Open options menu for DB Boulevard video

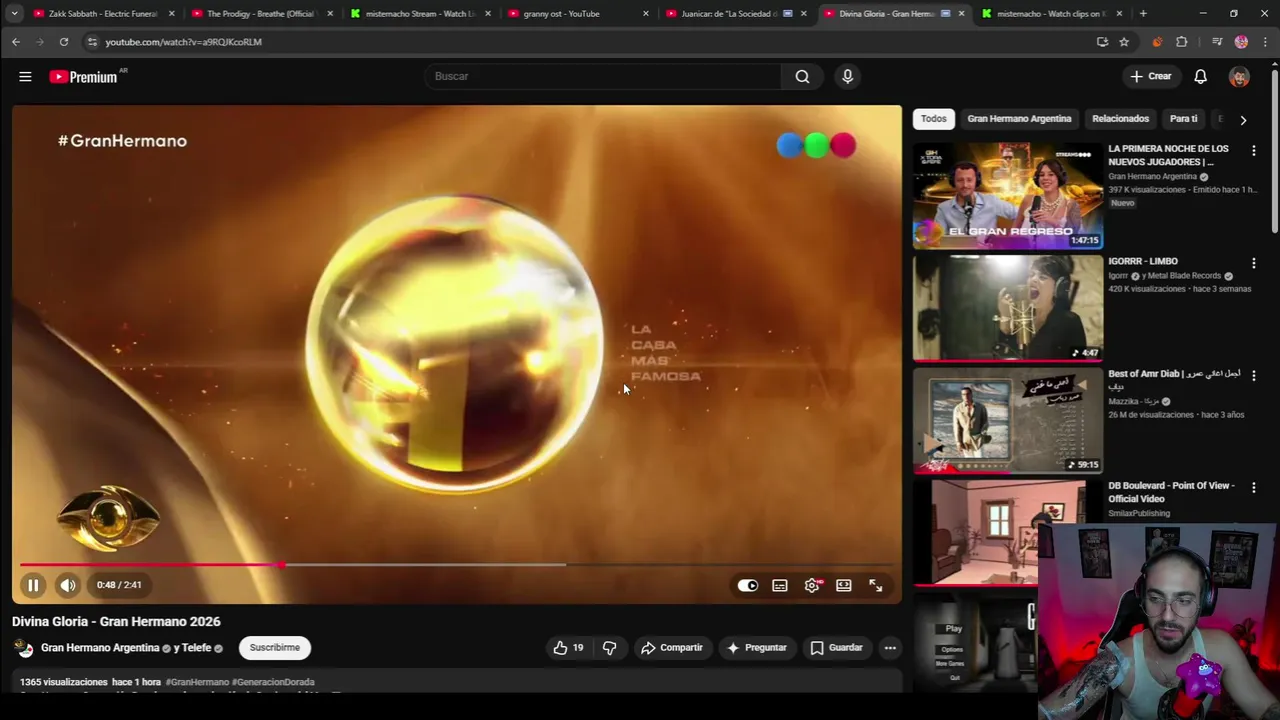pos(1253,487)
